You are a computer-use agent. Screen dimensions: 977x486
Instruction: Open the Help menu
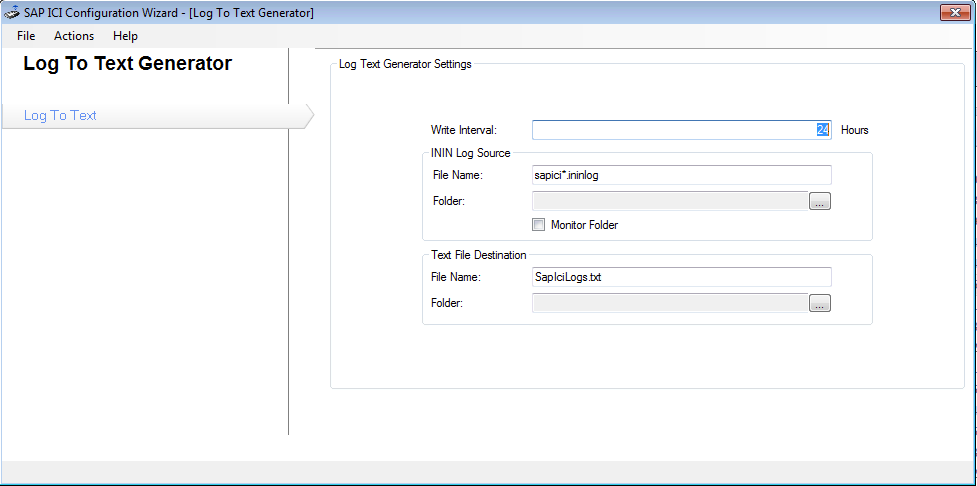click(125, 36)
